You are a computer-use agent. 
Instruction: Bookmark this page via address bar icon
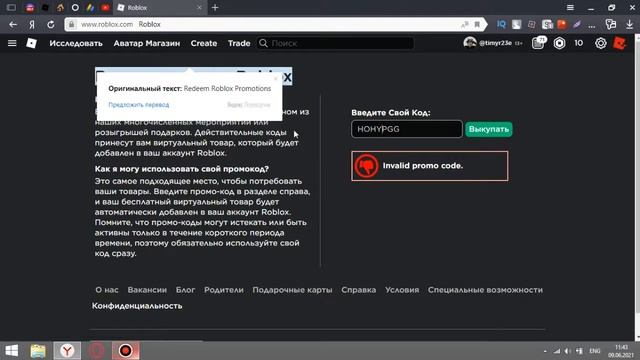pos(477,24)
